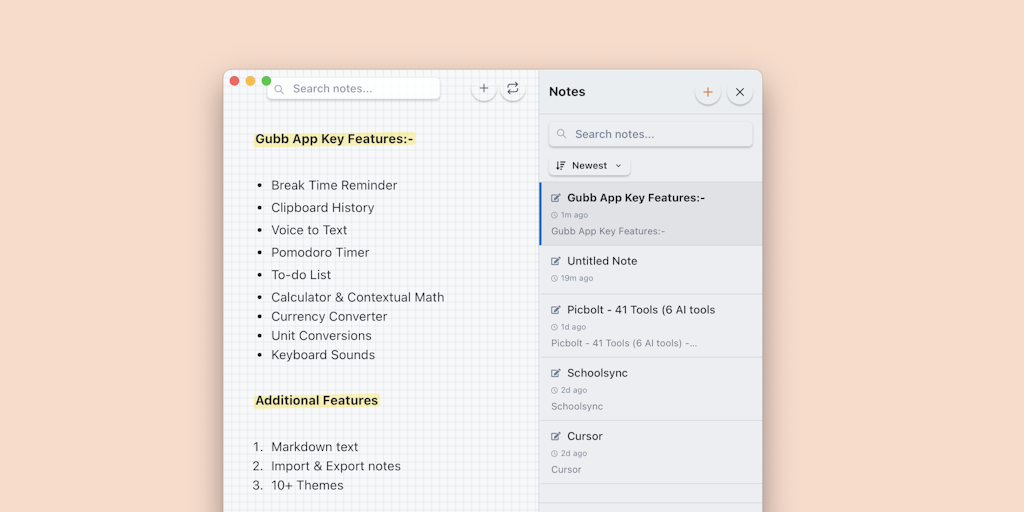This screenshot has width=1024, height=512.
Task: Click the edit icon beside Untitled Note
Action: coord(556,261)
